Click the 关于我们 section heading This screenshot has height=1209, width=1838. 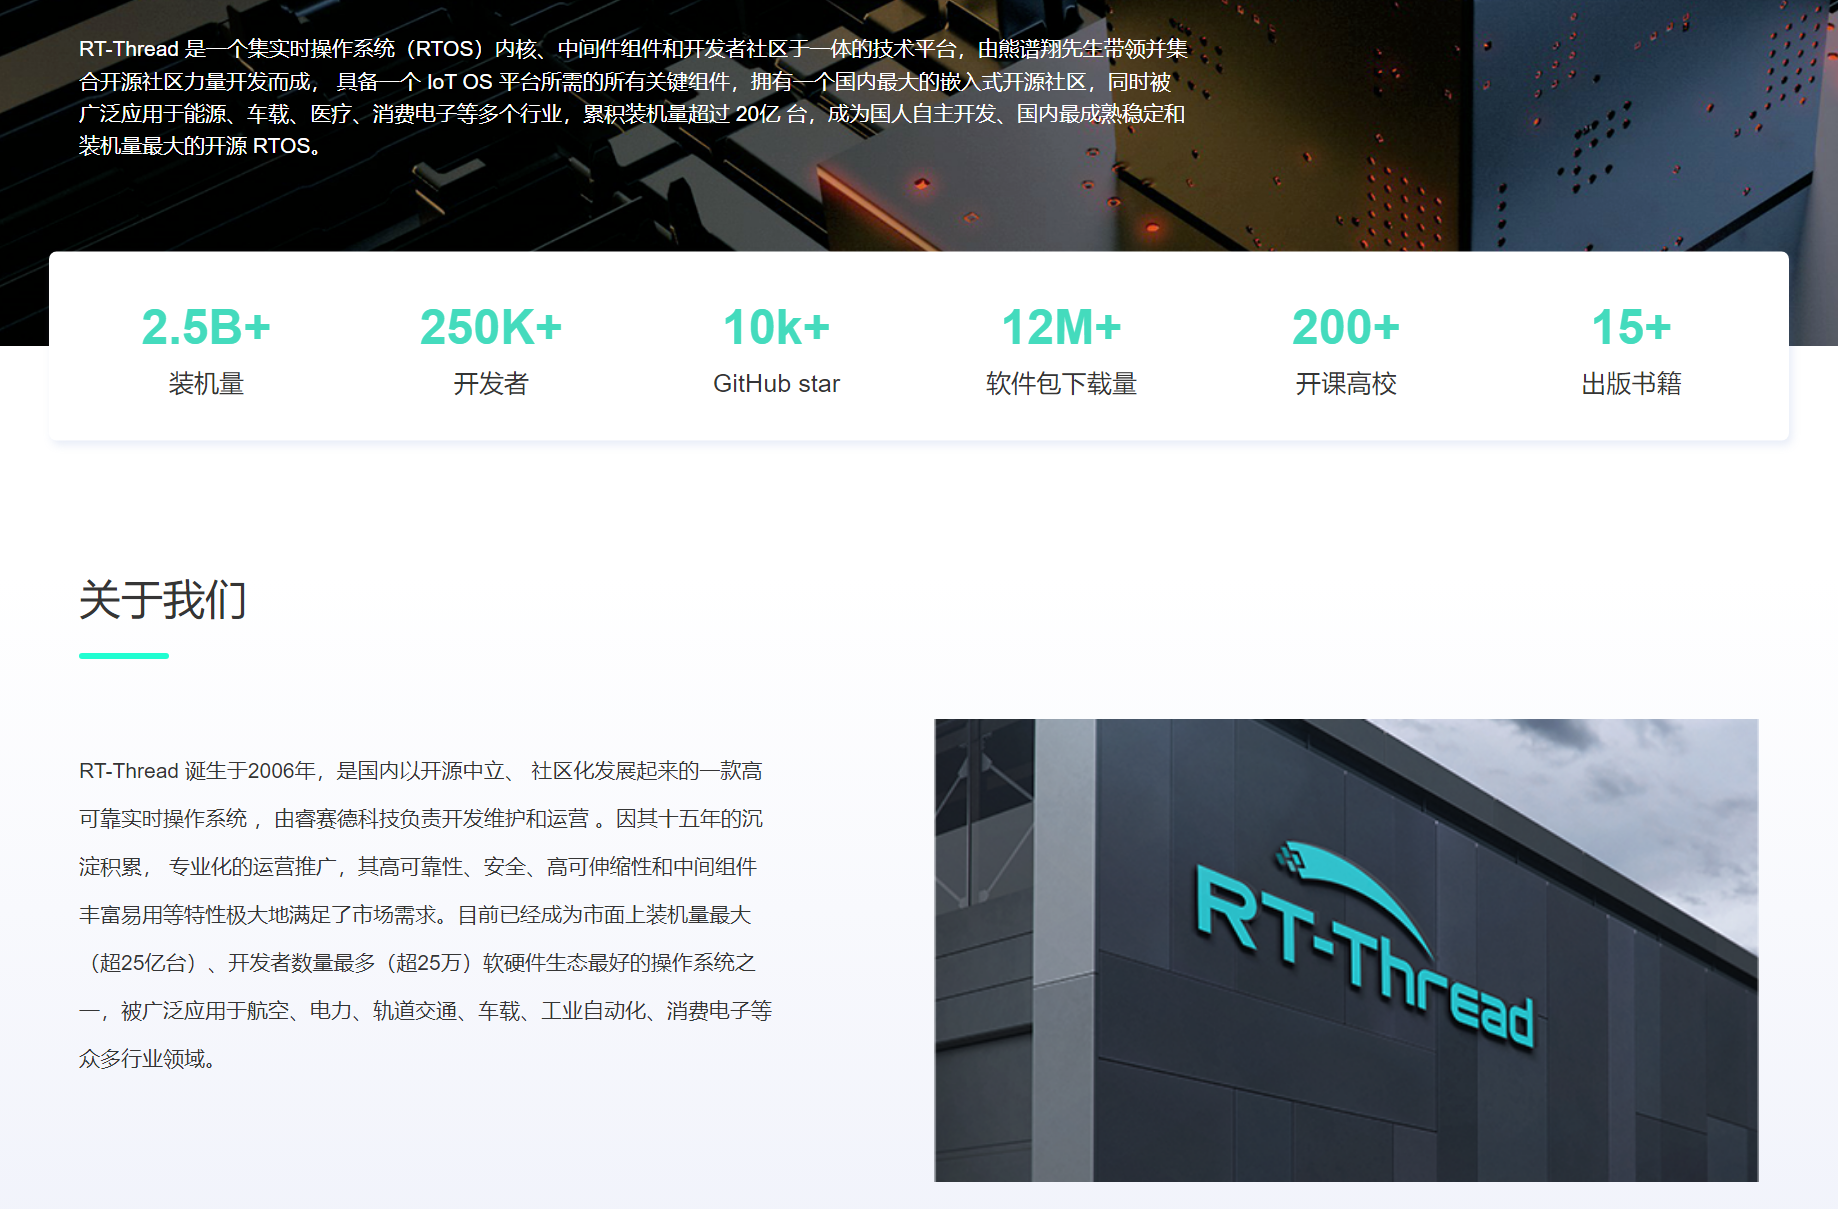163,600
